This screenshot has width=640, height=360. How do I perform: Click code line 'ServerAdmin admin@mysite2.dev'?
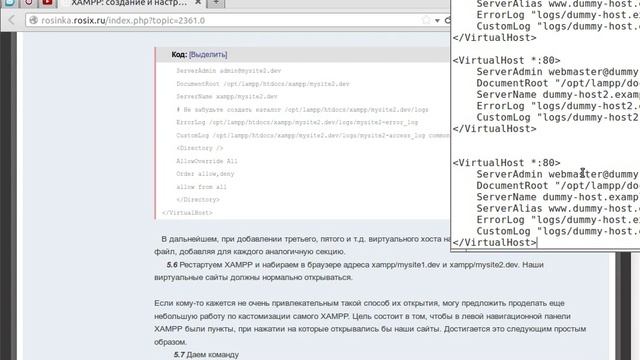[229, 71]
